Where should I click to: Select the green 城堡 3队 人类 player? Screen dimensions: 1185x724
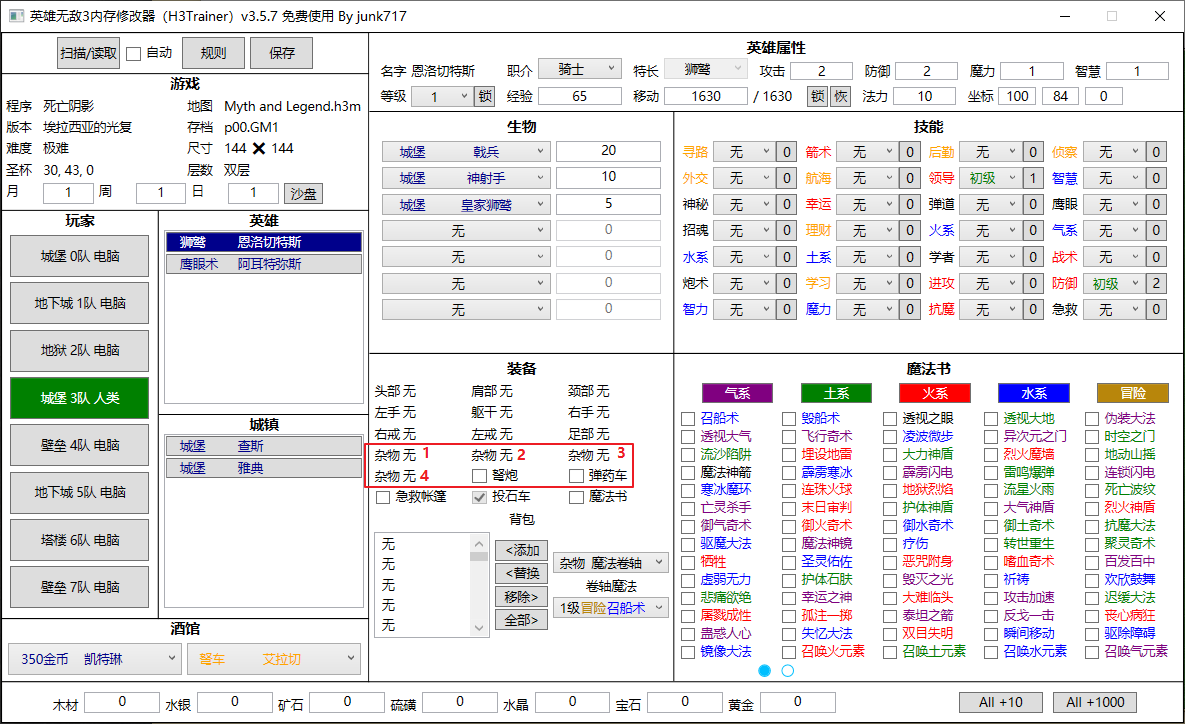click(80, 398)
